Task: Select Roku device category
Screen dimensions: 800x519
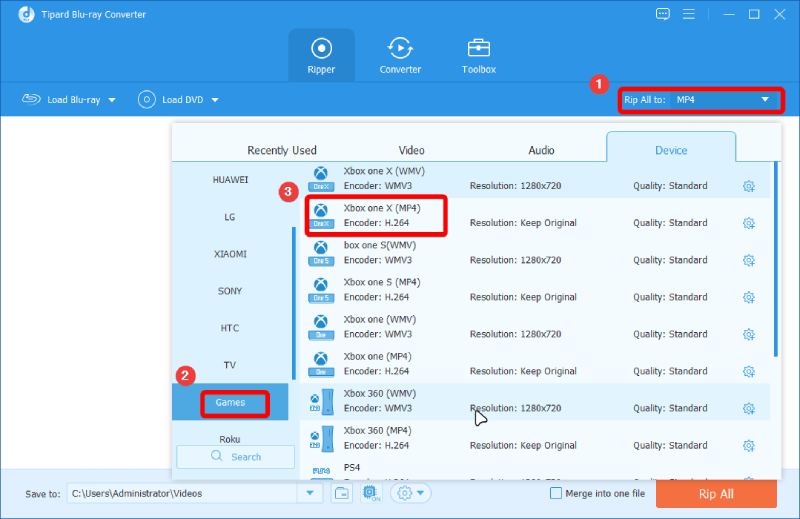Action: (231, 439)
